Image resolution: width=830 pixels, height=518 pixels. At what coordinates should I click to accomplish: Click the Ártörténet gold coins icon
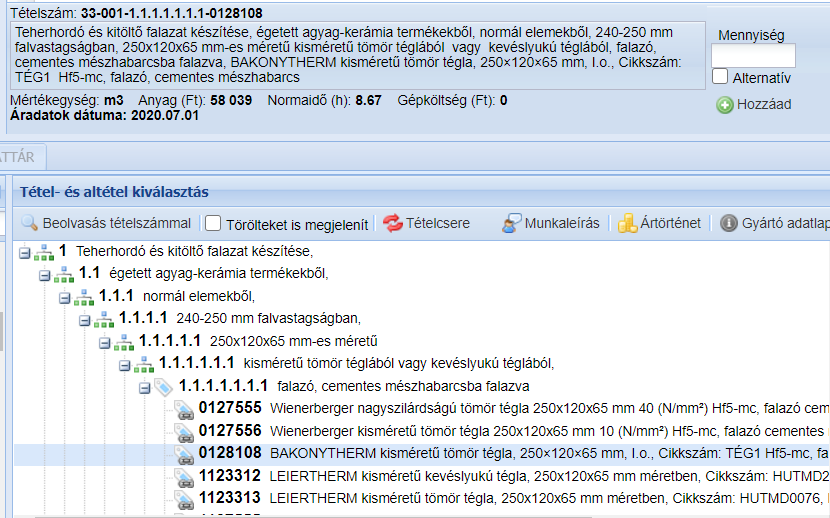tap(627, 223)
